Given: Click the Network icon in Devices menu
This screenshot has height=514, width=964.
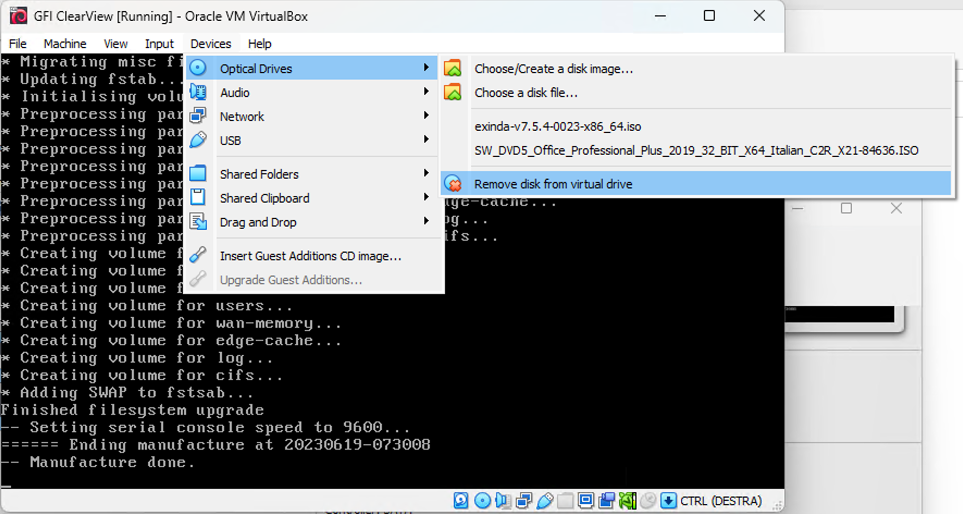Looking at the screenshot, I should point(198,116).
